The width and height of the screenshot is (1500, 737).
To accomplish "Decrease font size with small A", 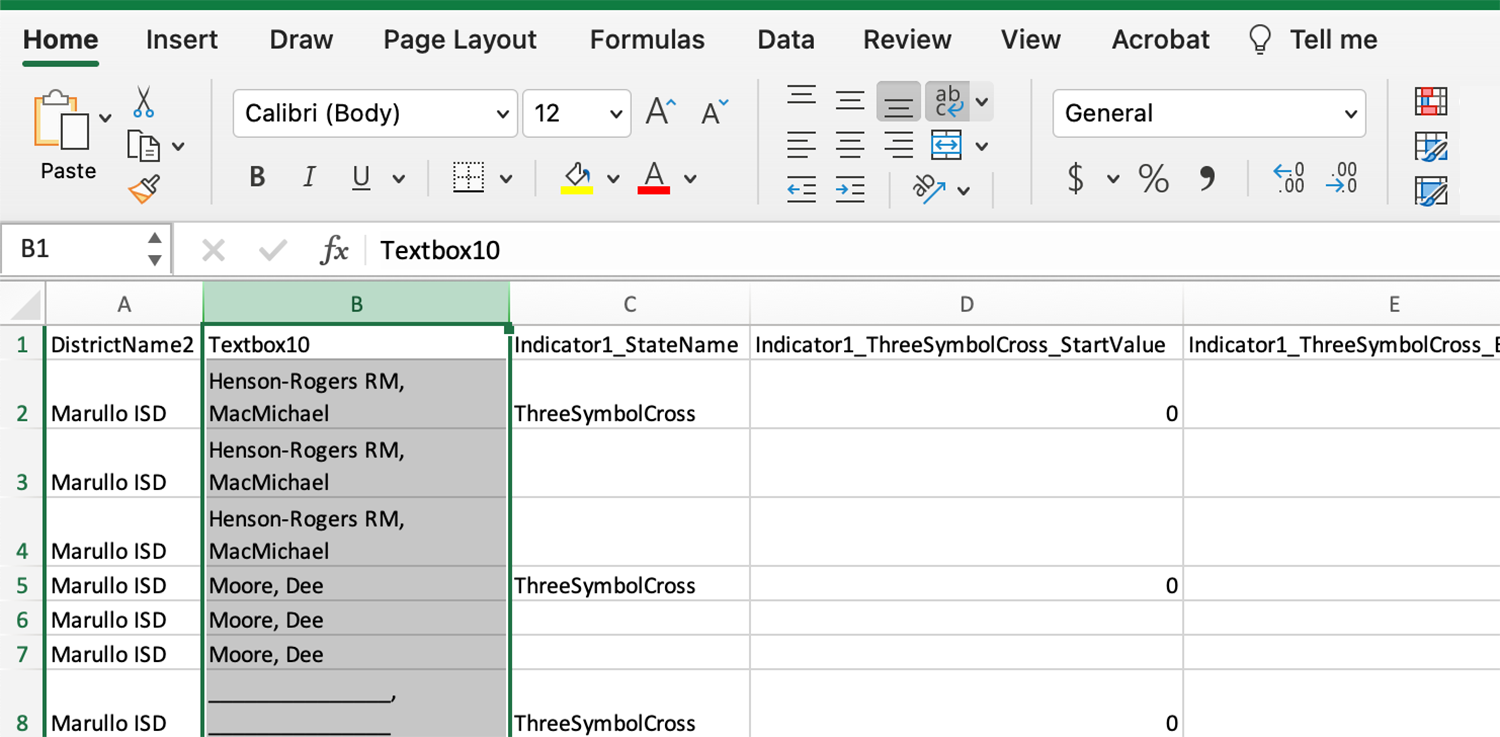I will click(715, 112).
